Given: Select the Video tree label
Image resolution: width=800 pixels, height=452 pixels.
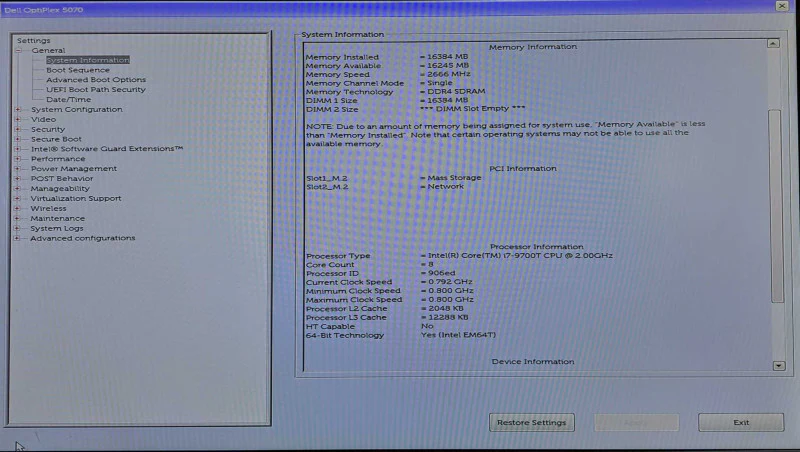Looking at the screenshot, I should point(43,119).
